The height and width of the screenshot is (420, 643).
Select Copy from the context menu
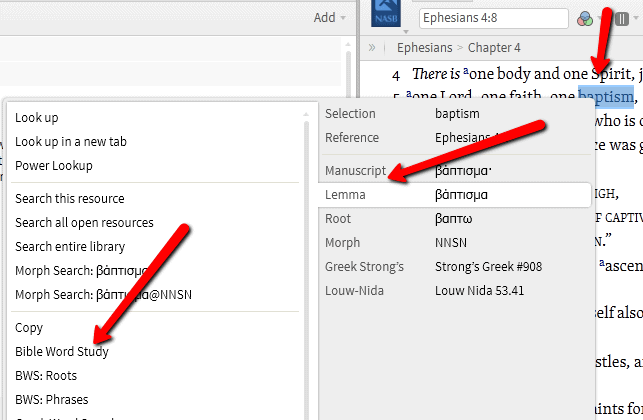[29, 327]
